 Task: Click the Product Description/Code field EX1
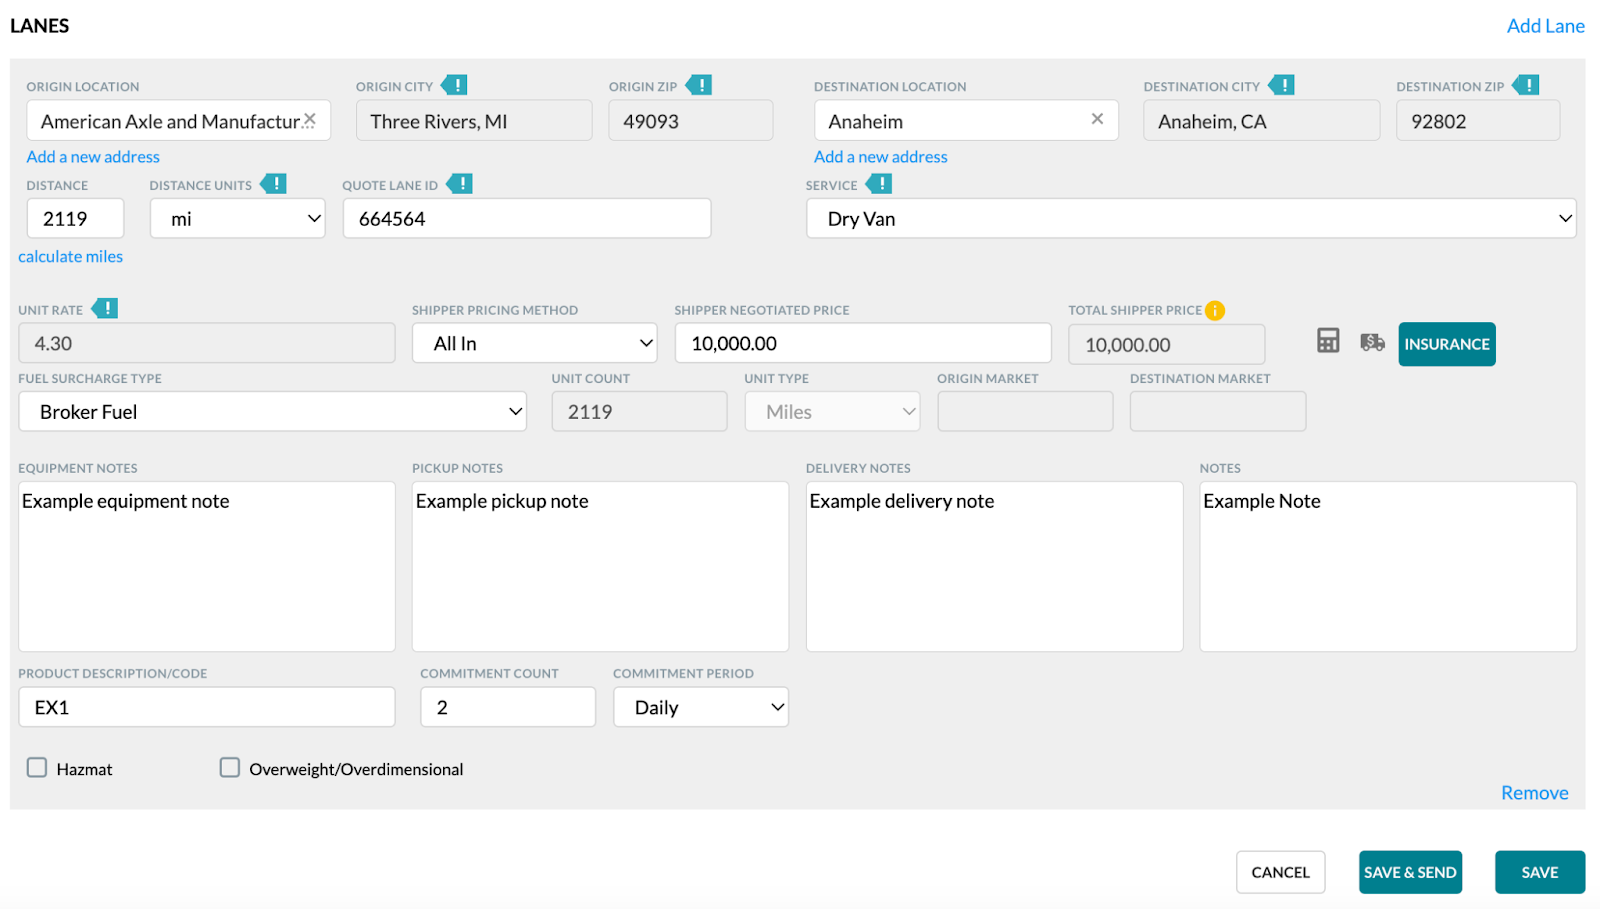click(x=207, y=707)
